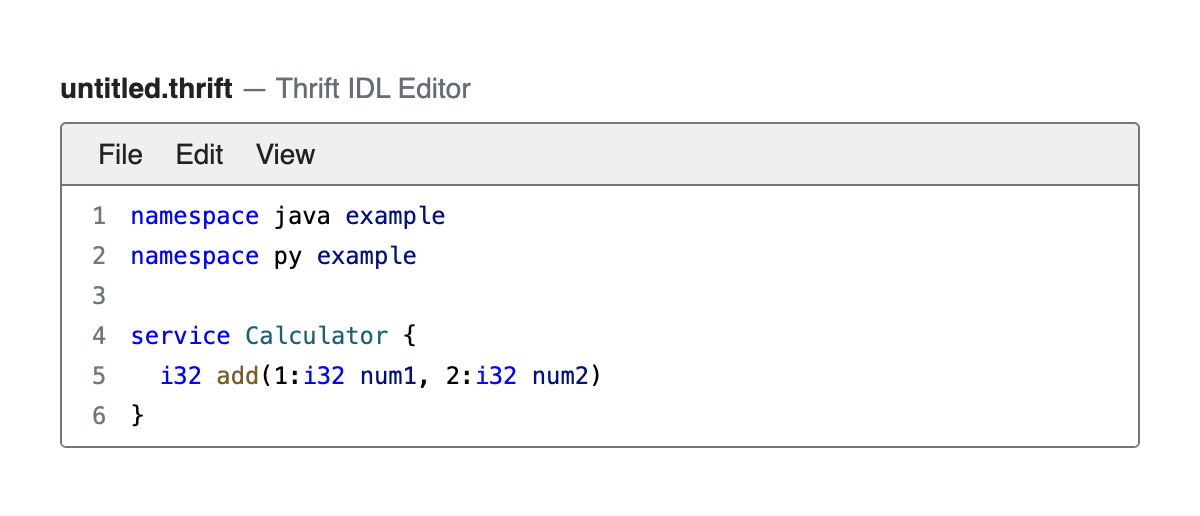Click the untitled.thrift file title
The width and height of the screenshot is (1200, 516).
tap(147, 89)
